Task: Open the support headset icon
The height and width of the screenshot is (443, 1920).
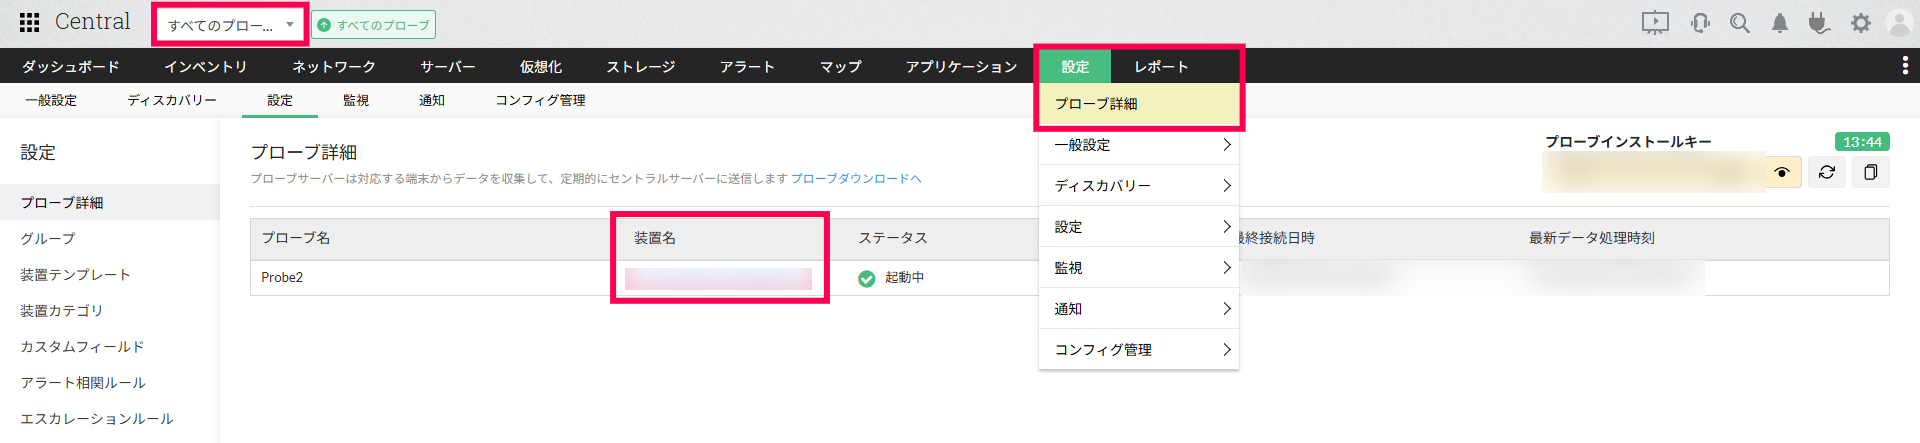Action: (x=1700, y=23)
